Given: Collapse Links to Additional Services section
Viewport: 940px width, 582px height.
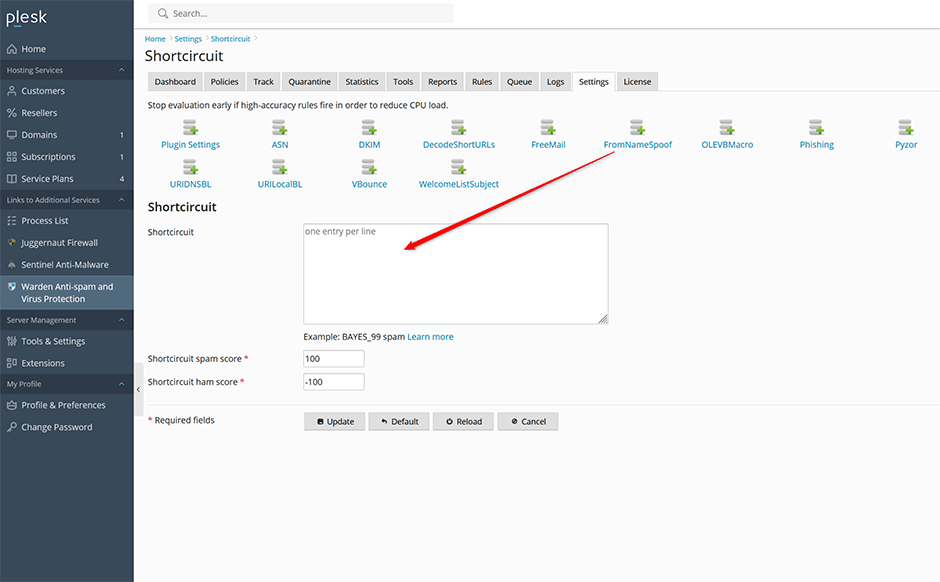Looking at the screenshot, I should 121,200.
